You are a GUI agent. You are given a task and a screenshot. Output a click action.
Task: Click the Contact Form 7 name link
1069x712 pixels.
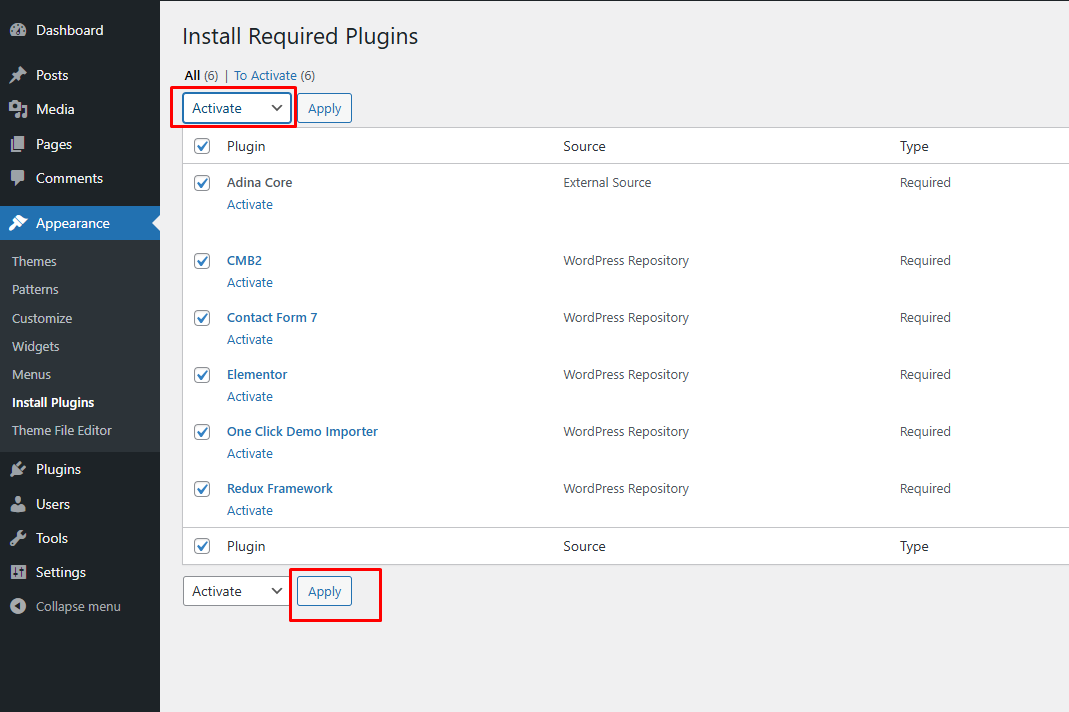coord(272,317)
